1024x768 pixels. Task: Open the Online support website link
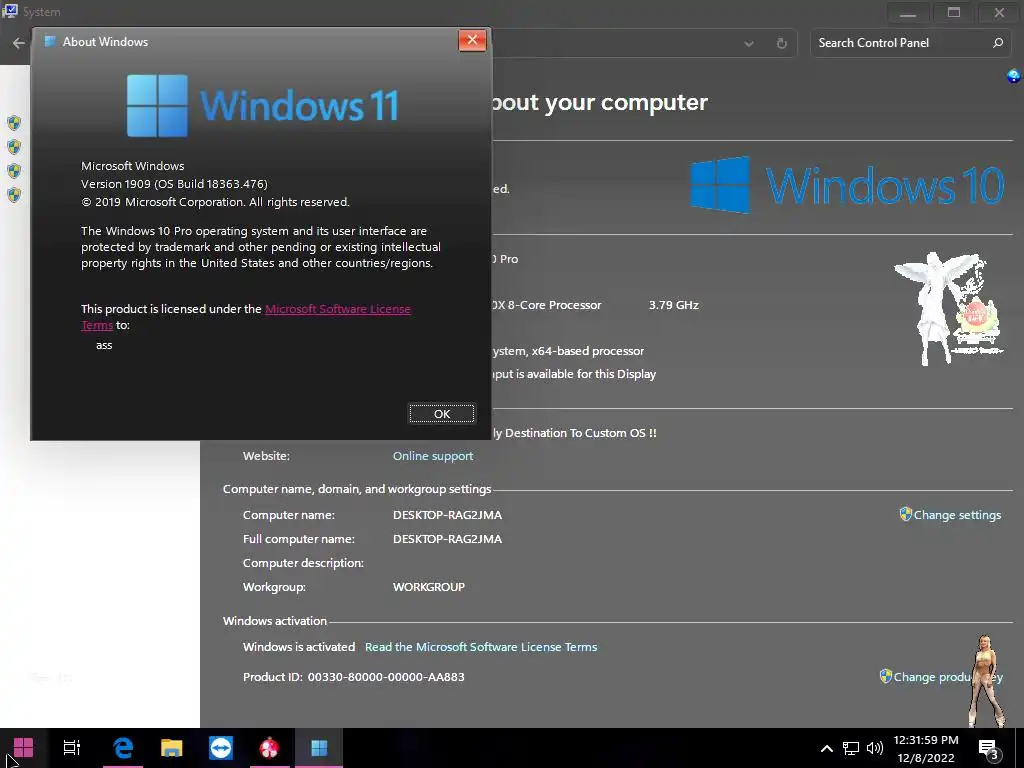[432, 456]
